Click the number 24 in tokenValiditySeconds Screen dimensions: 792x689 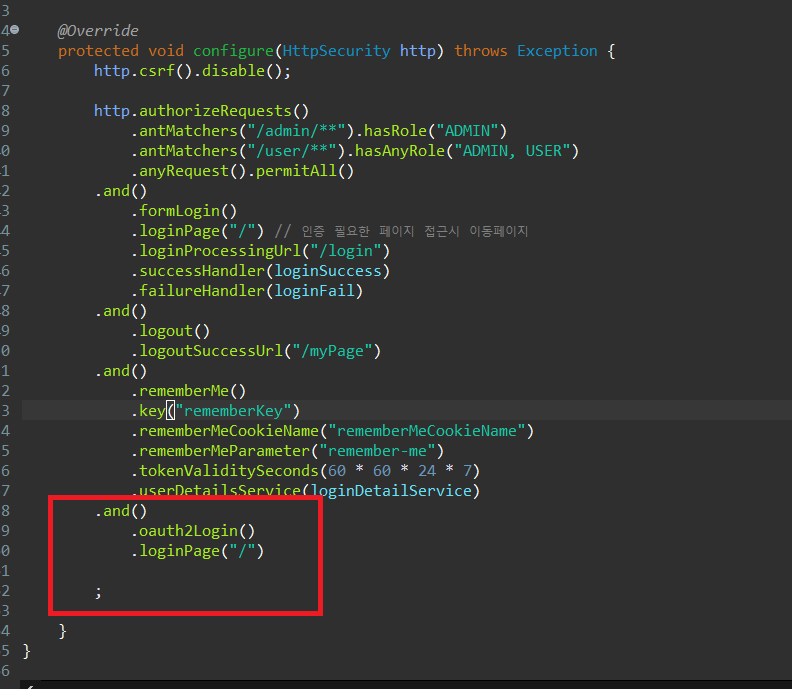tap(427, 471)
